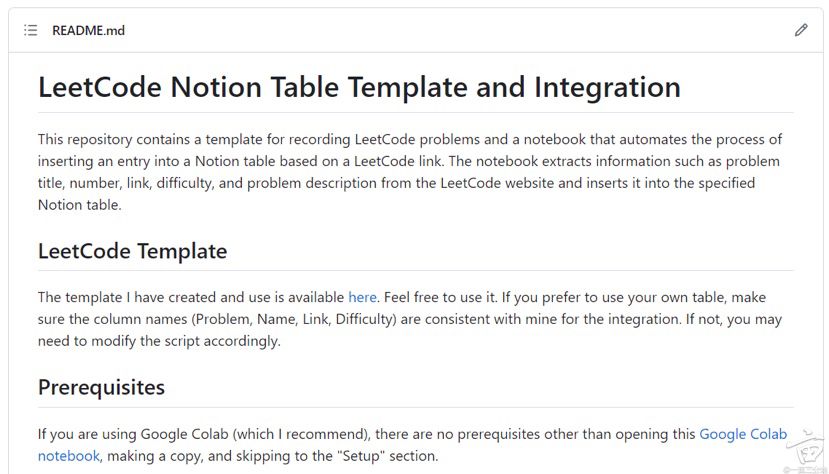Viewport: 829px width, 474px height.
Task: Open the README outline list icon
Action: point(31,31)
